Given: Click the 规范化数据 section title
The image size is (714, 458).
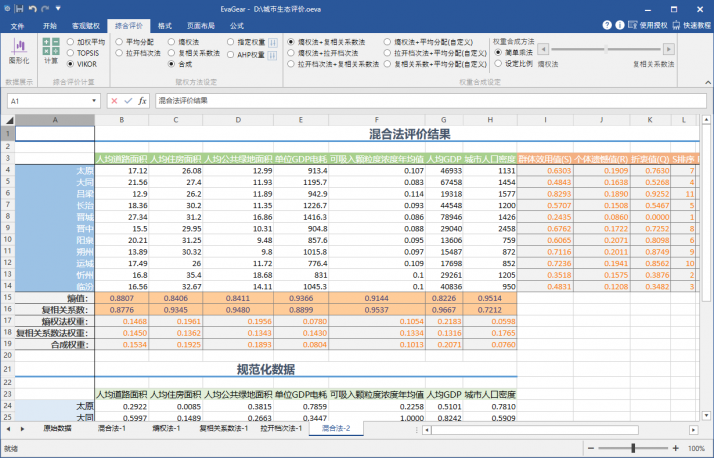Looking at the screenshot, I should [266, 369].
